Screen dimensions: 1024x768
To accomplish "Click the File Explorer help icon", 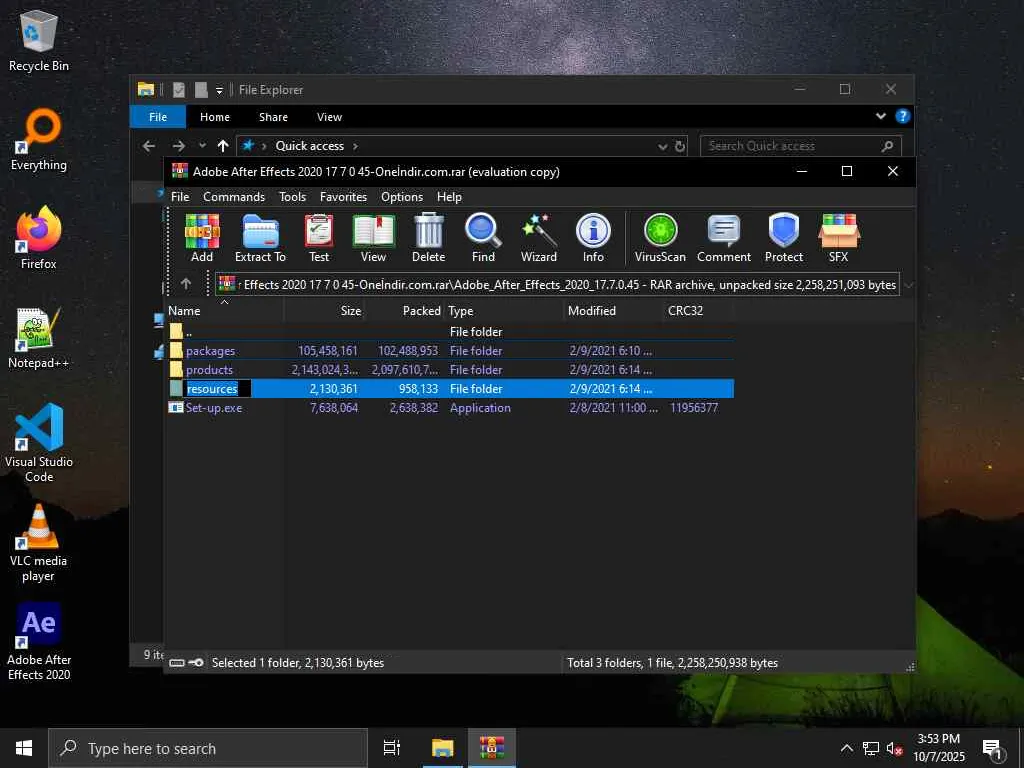I will [903, 116].
